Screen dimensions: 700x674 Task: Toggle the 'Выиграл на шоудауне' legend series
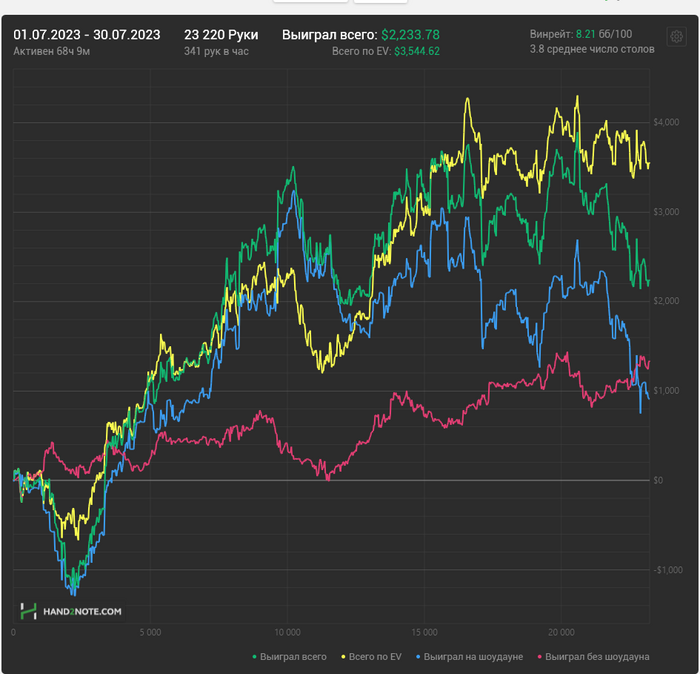click(470, 657)
